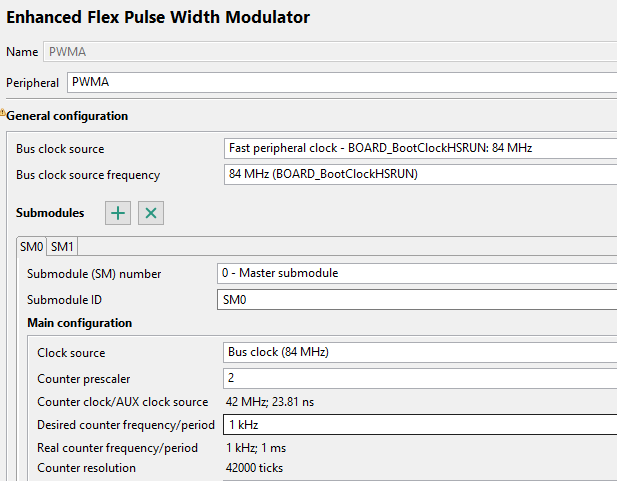Image resolution: width=617 pixels, height=481 pixels.
Task: Open the Bus clock source dropdown
Action: pyautogui.click(x=420, y=148)
